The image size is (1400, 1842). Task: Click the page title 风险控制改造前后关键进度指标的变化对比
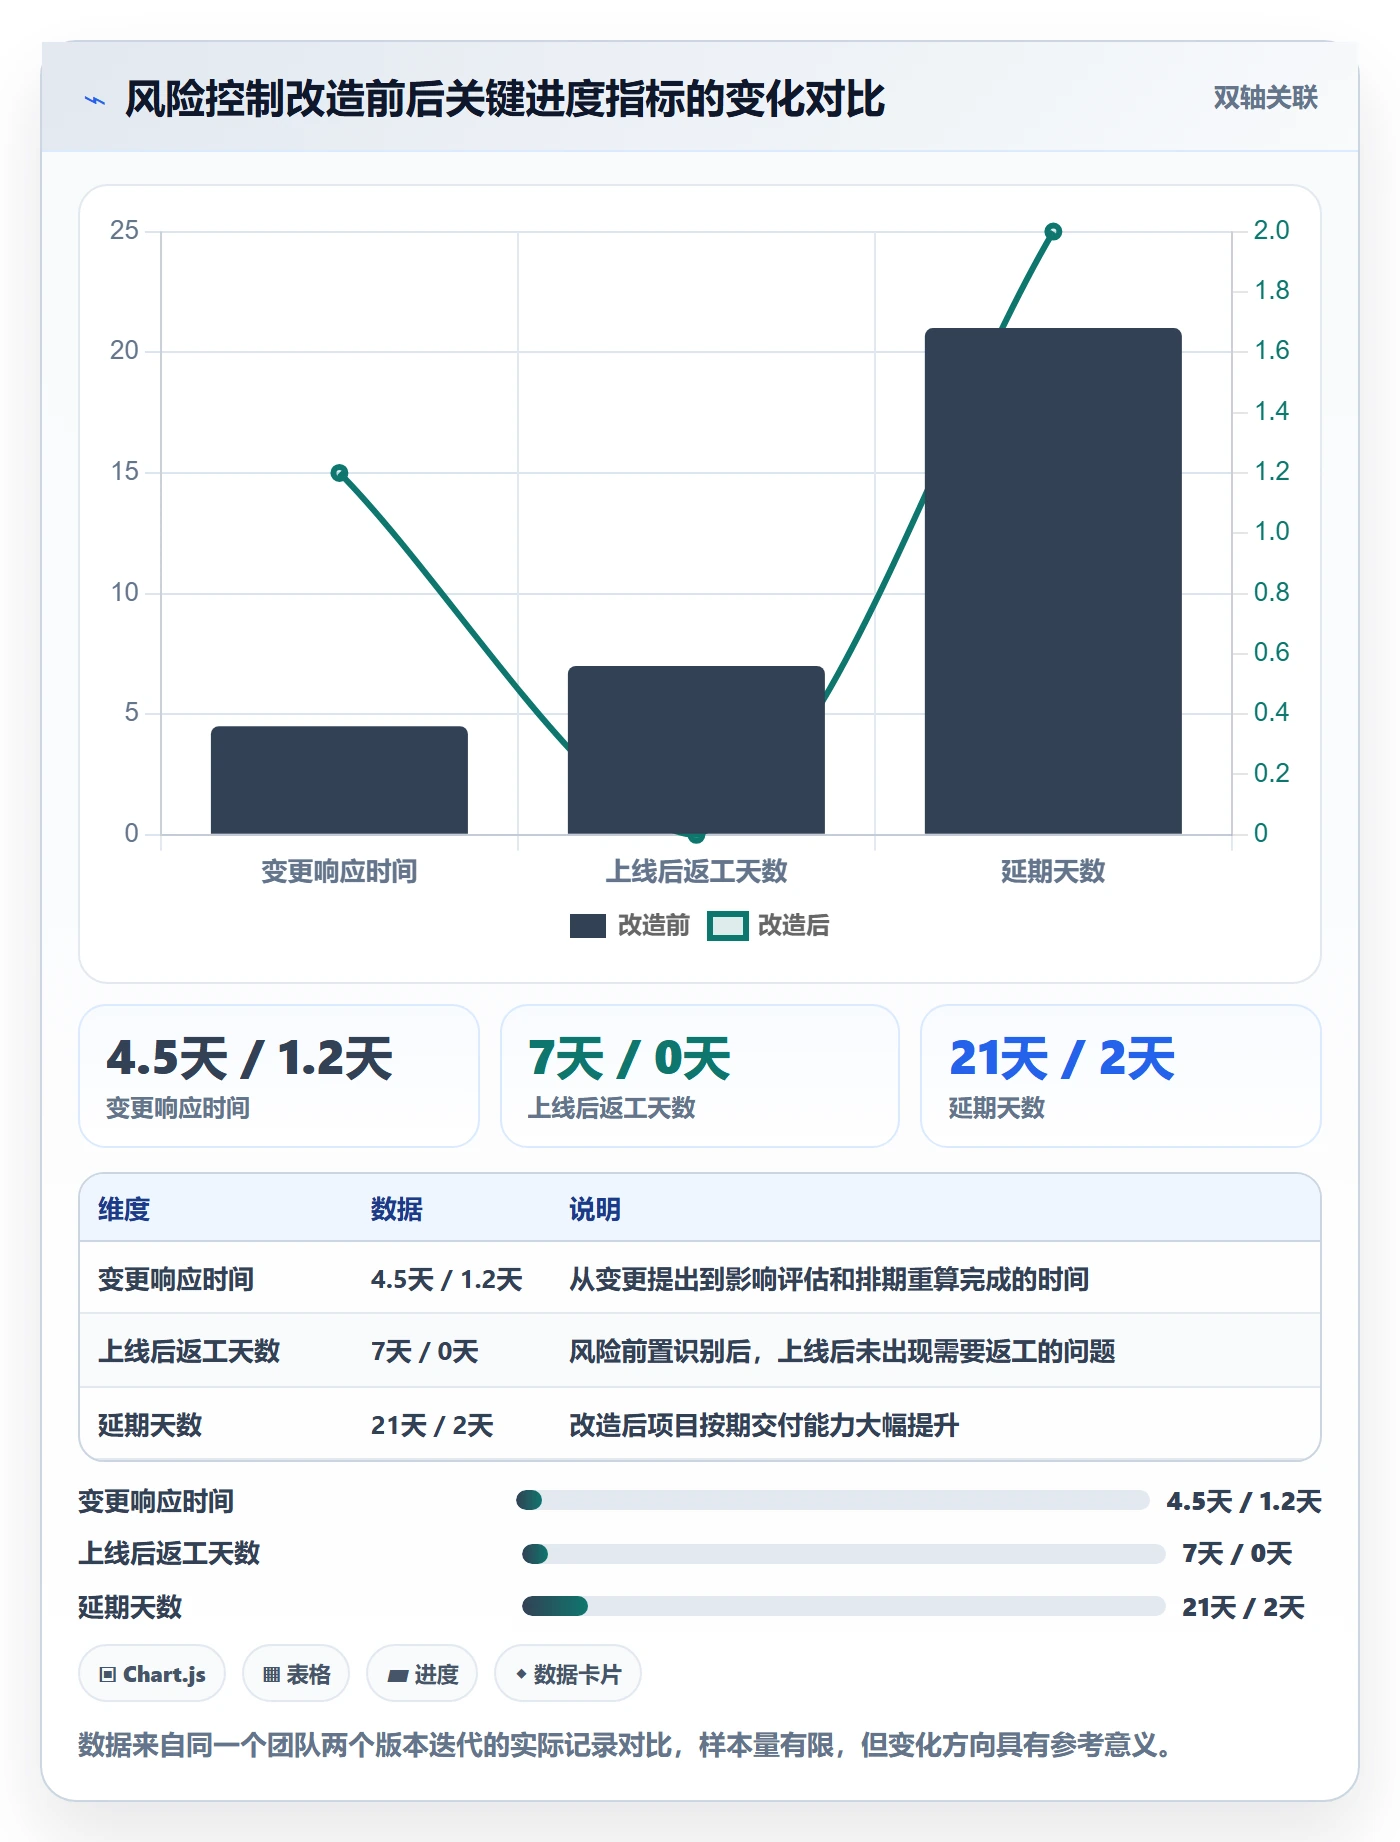pos(505,99)
